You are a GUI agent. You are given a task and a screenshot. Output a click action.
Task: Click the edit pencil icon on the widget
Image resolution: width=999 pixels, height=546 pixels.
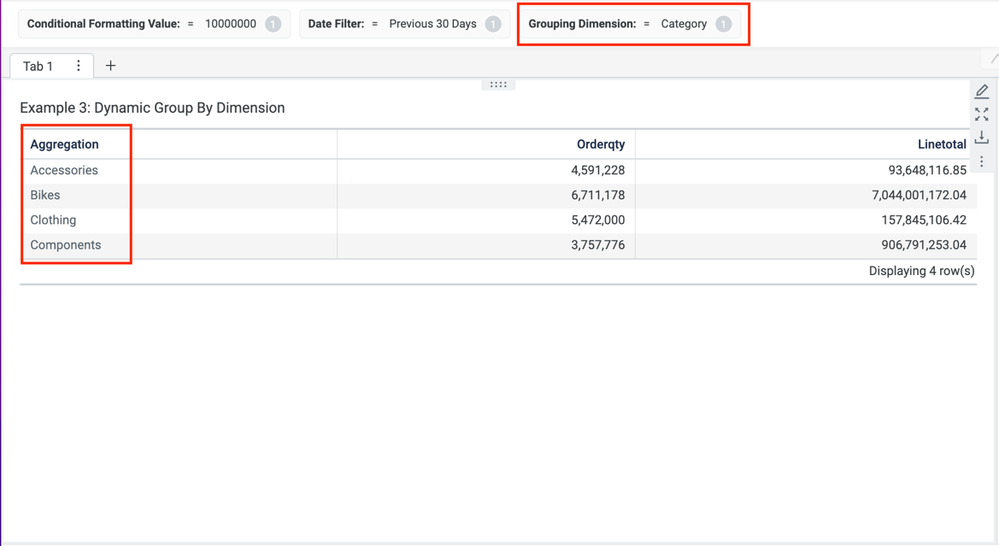coord(981,91)
